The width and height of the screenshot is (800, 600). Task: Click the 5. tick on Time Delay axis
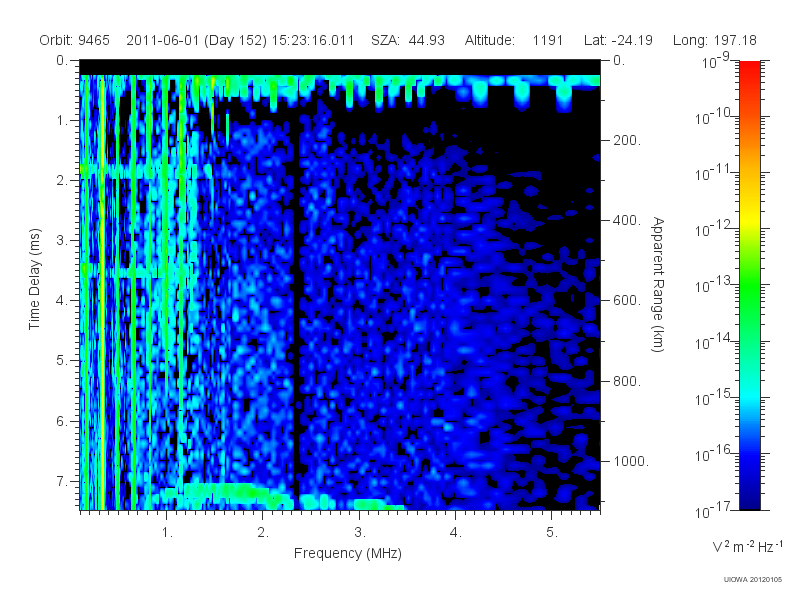tap(62, 360)
